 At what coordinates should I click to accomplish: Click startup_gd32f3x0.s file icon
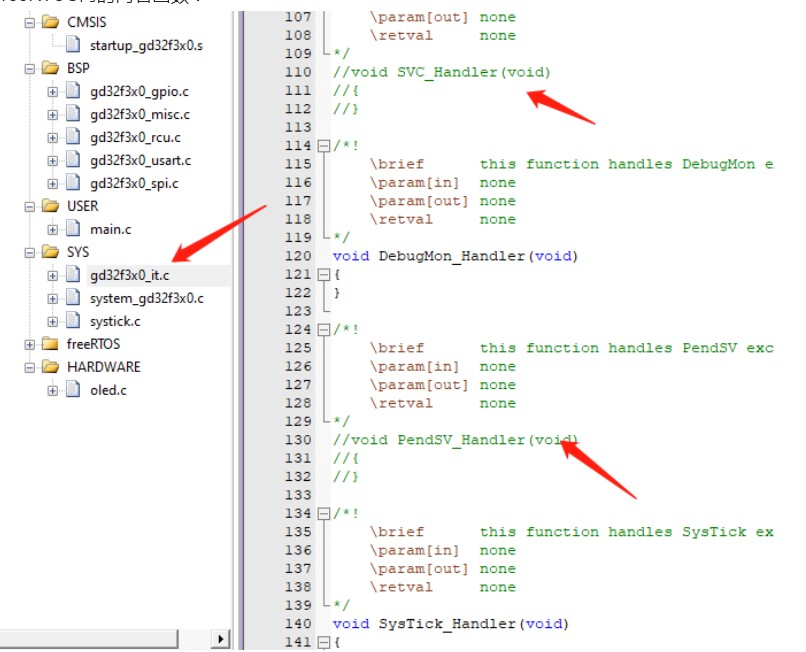click(x=73, y=45)
